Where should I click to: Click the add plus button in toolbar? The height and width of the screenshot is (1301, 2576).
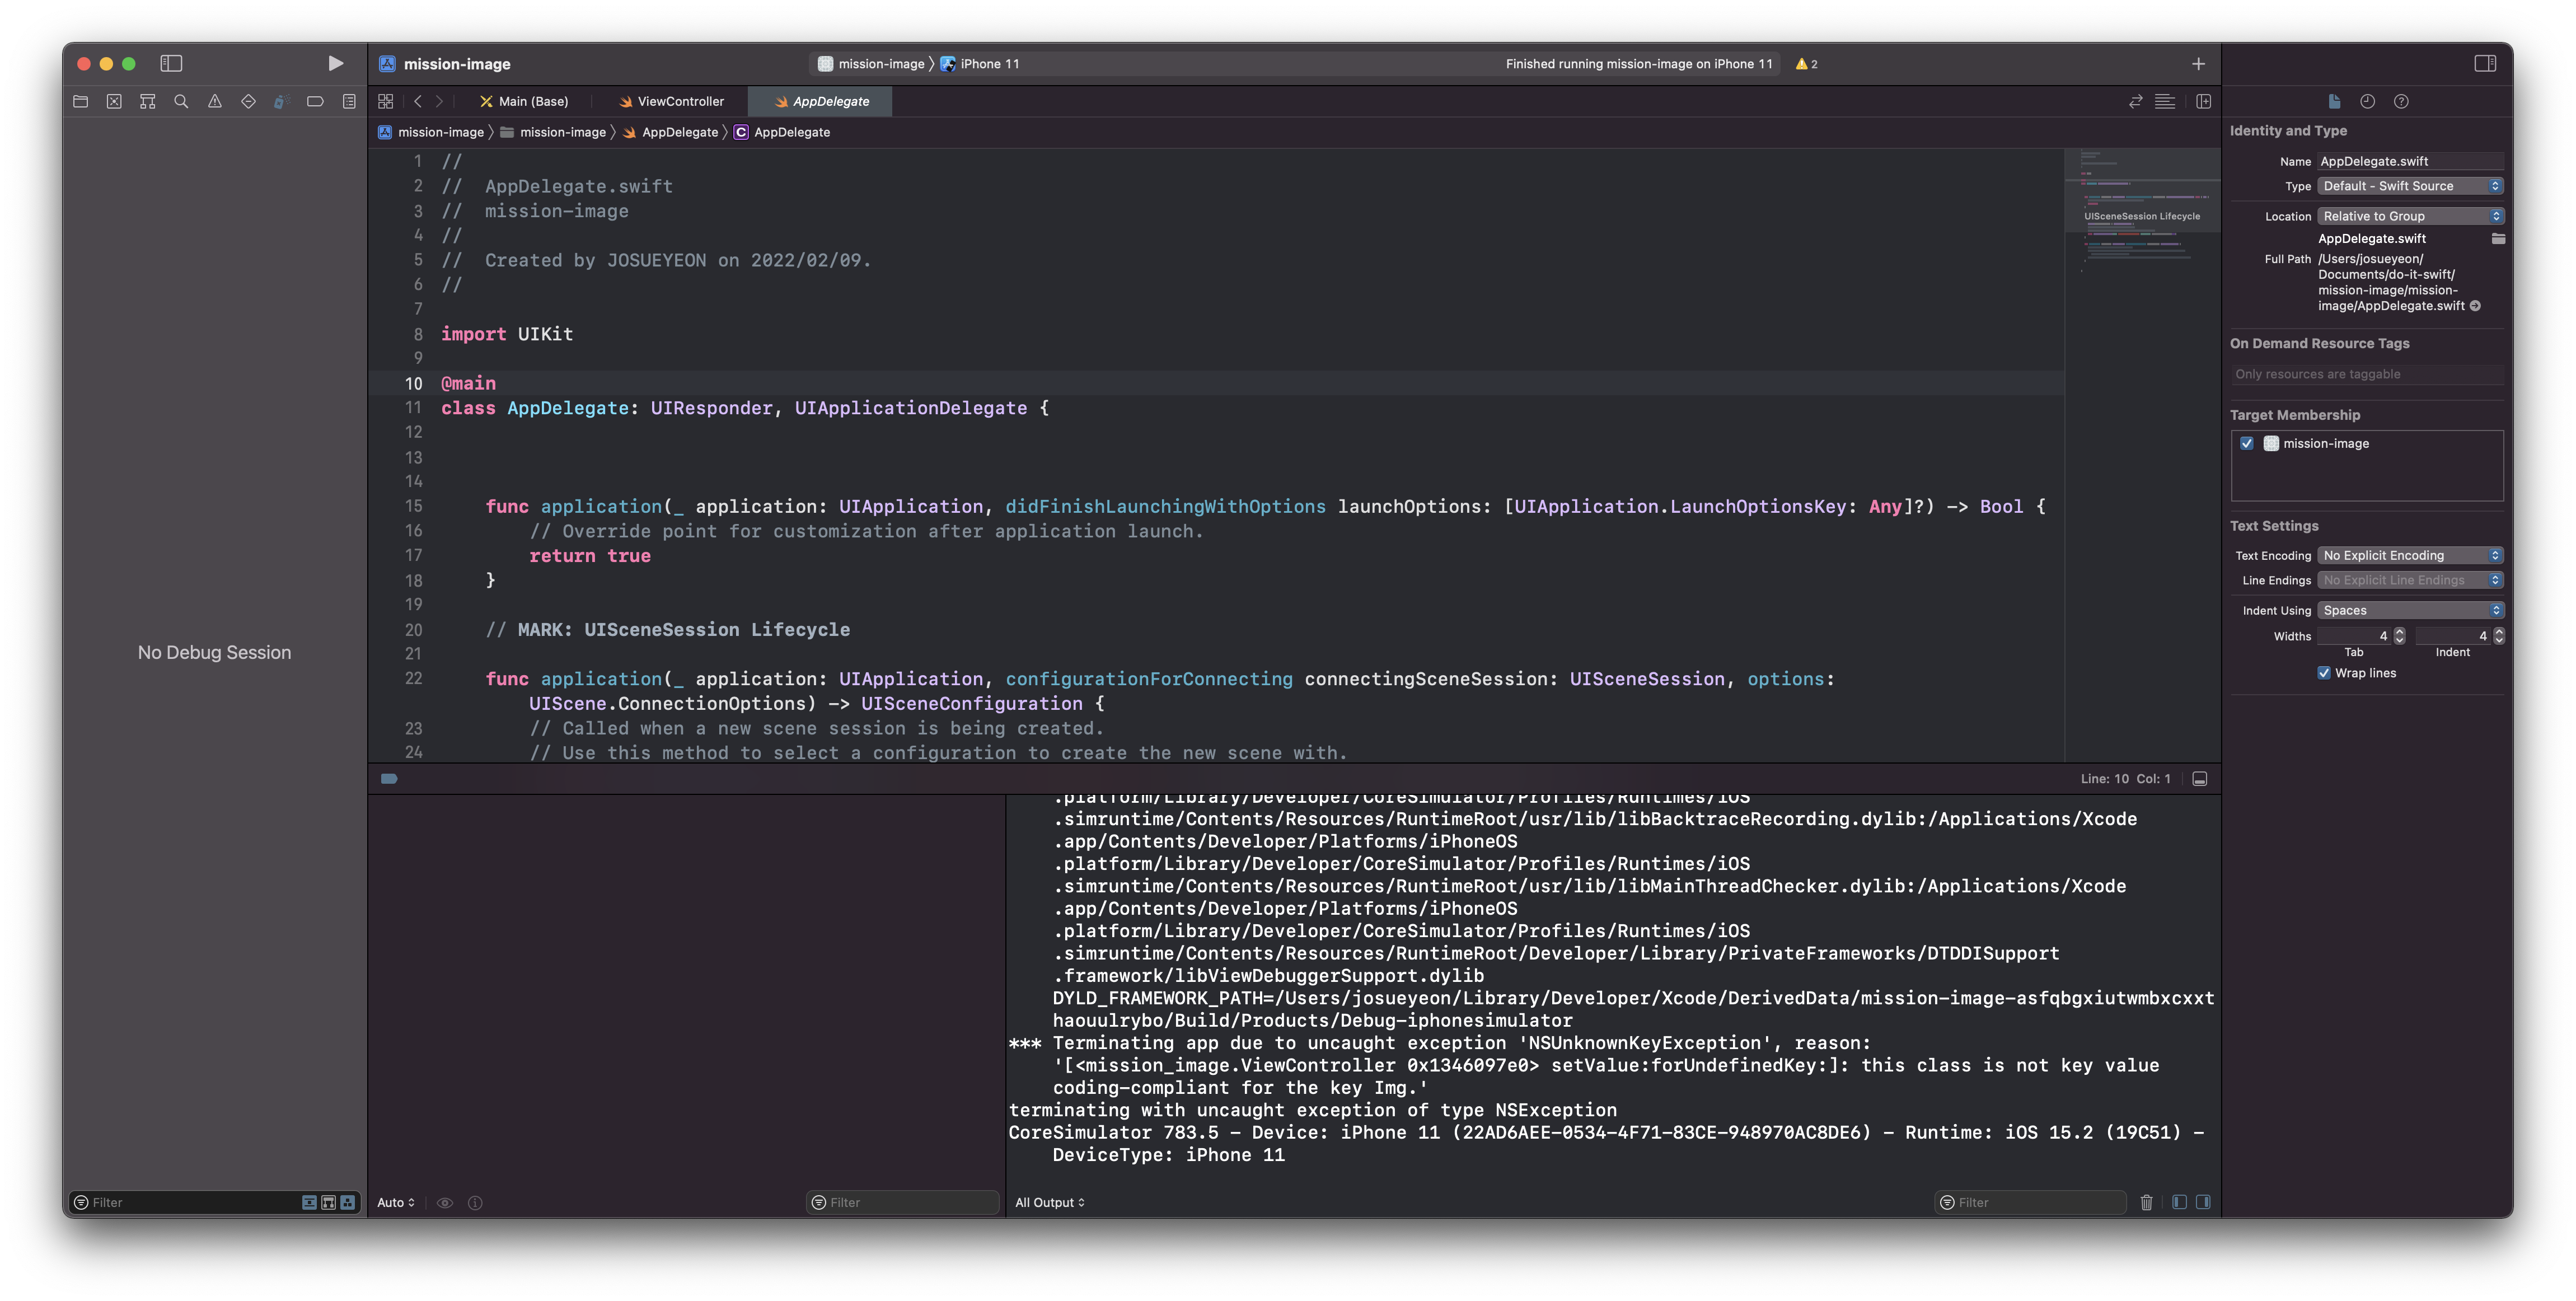2198,63
